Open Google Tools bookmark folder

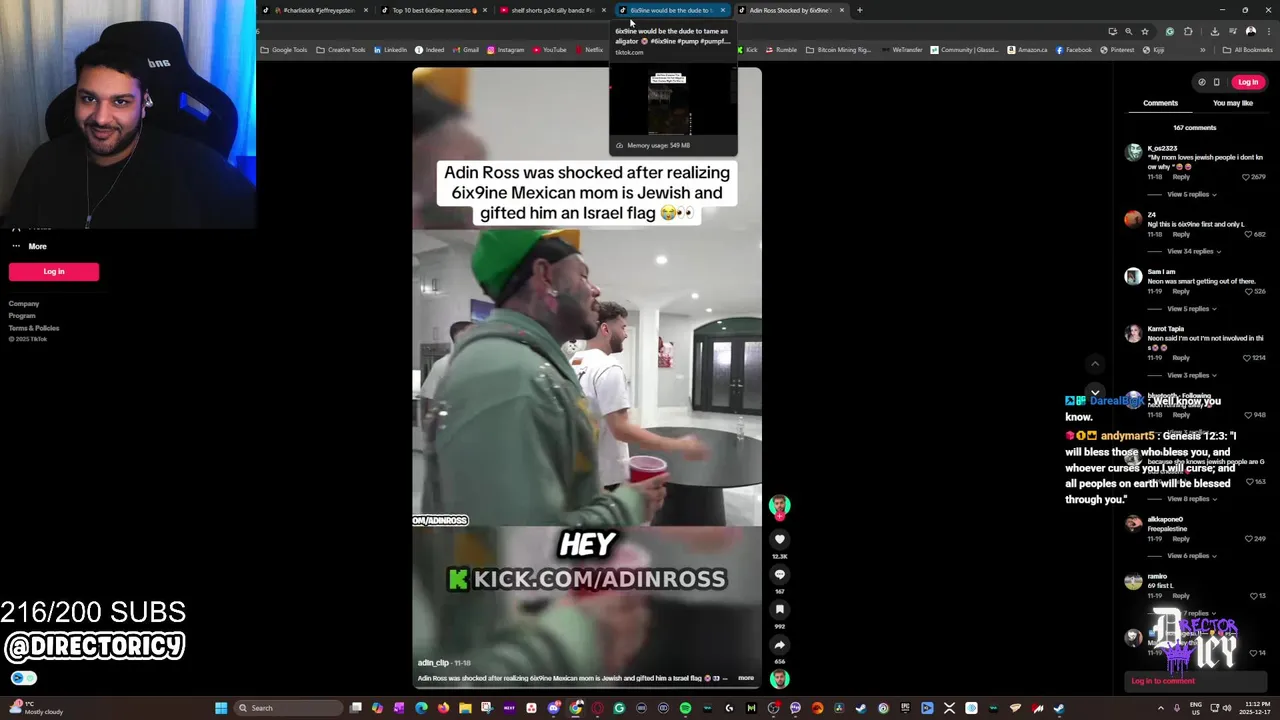click(x=284, y=50)
